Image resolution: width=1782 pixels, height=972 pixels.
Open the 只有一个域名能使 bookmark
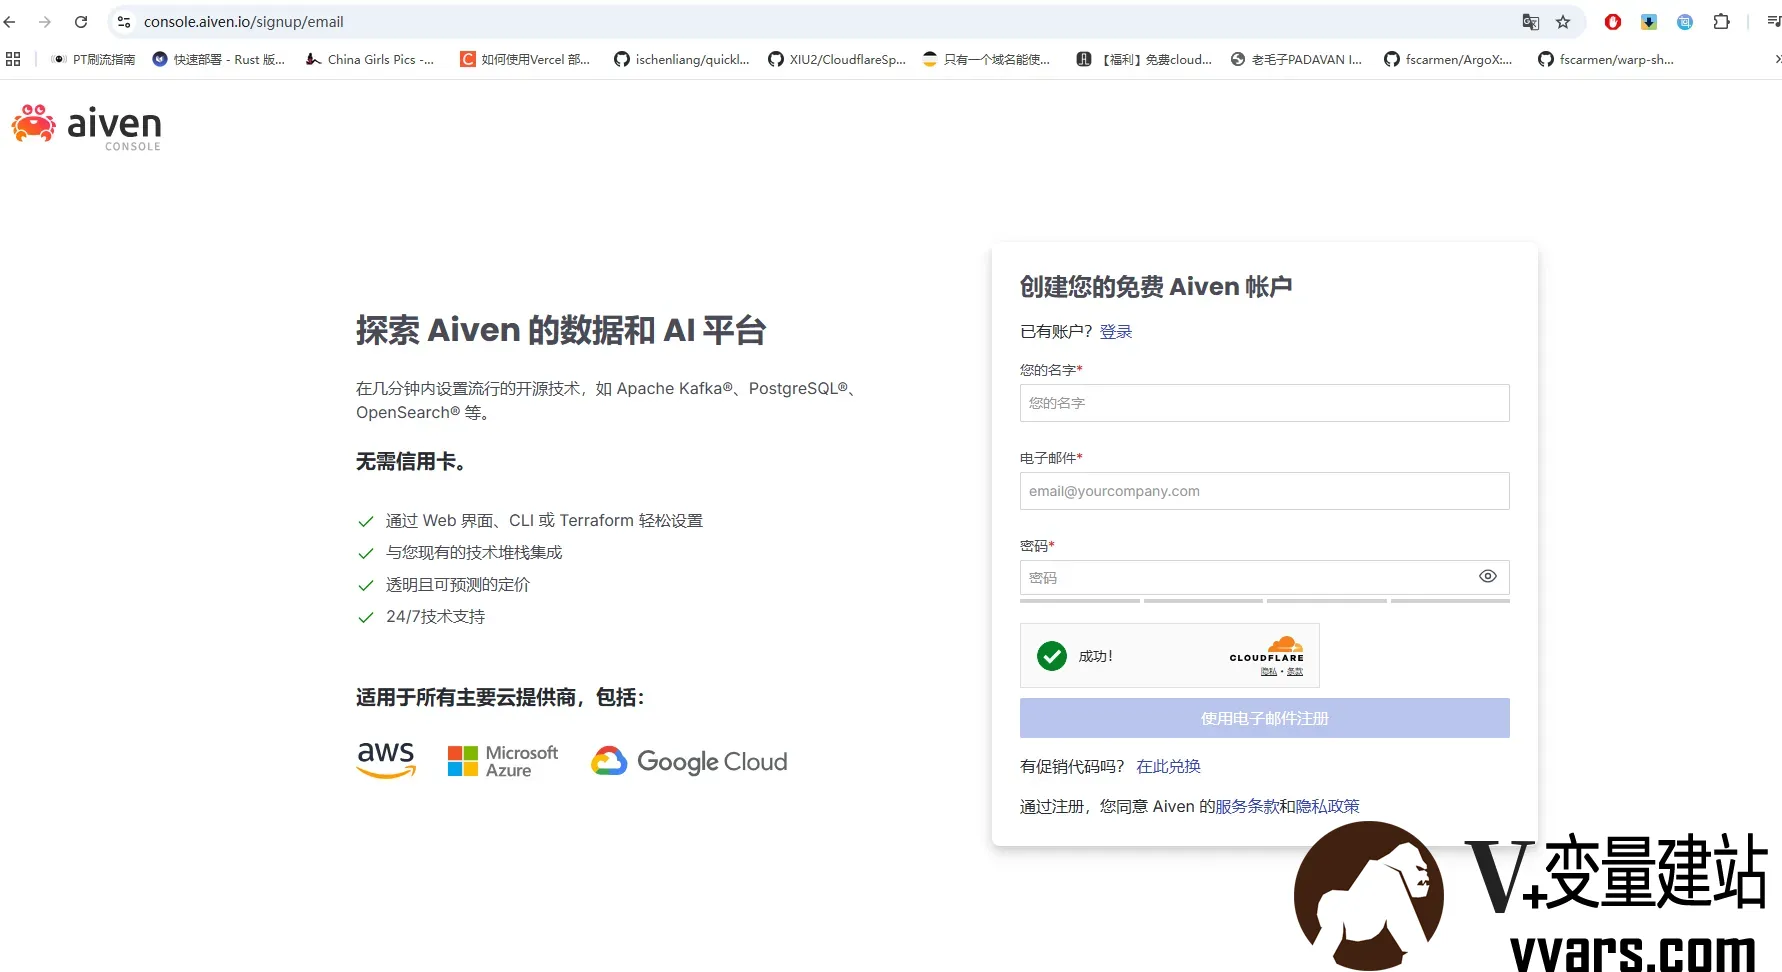point(986,59)
